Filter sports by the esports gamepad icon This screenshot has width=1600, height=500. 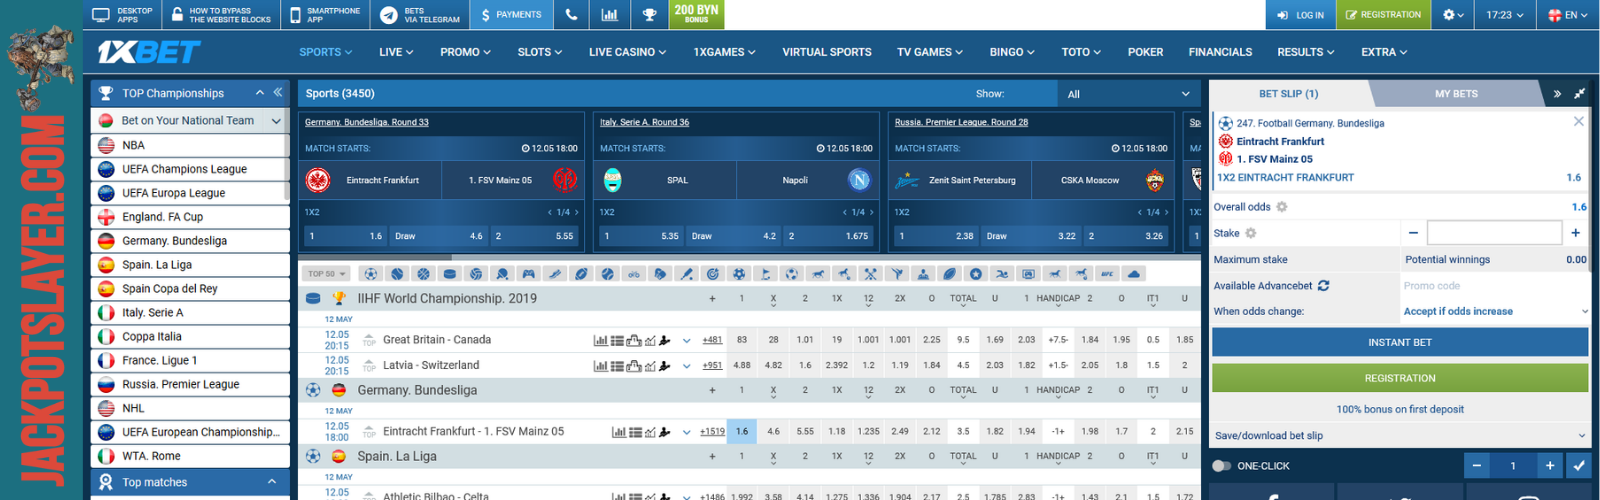coord(528,273)
